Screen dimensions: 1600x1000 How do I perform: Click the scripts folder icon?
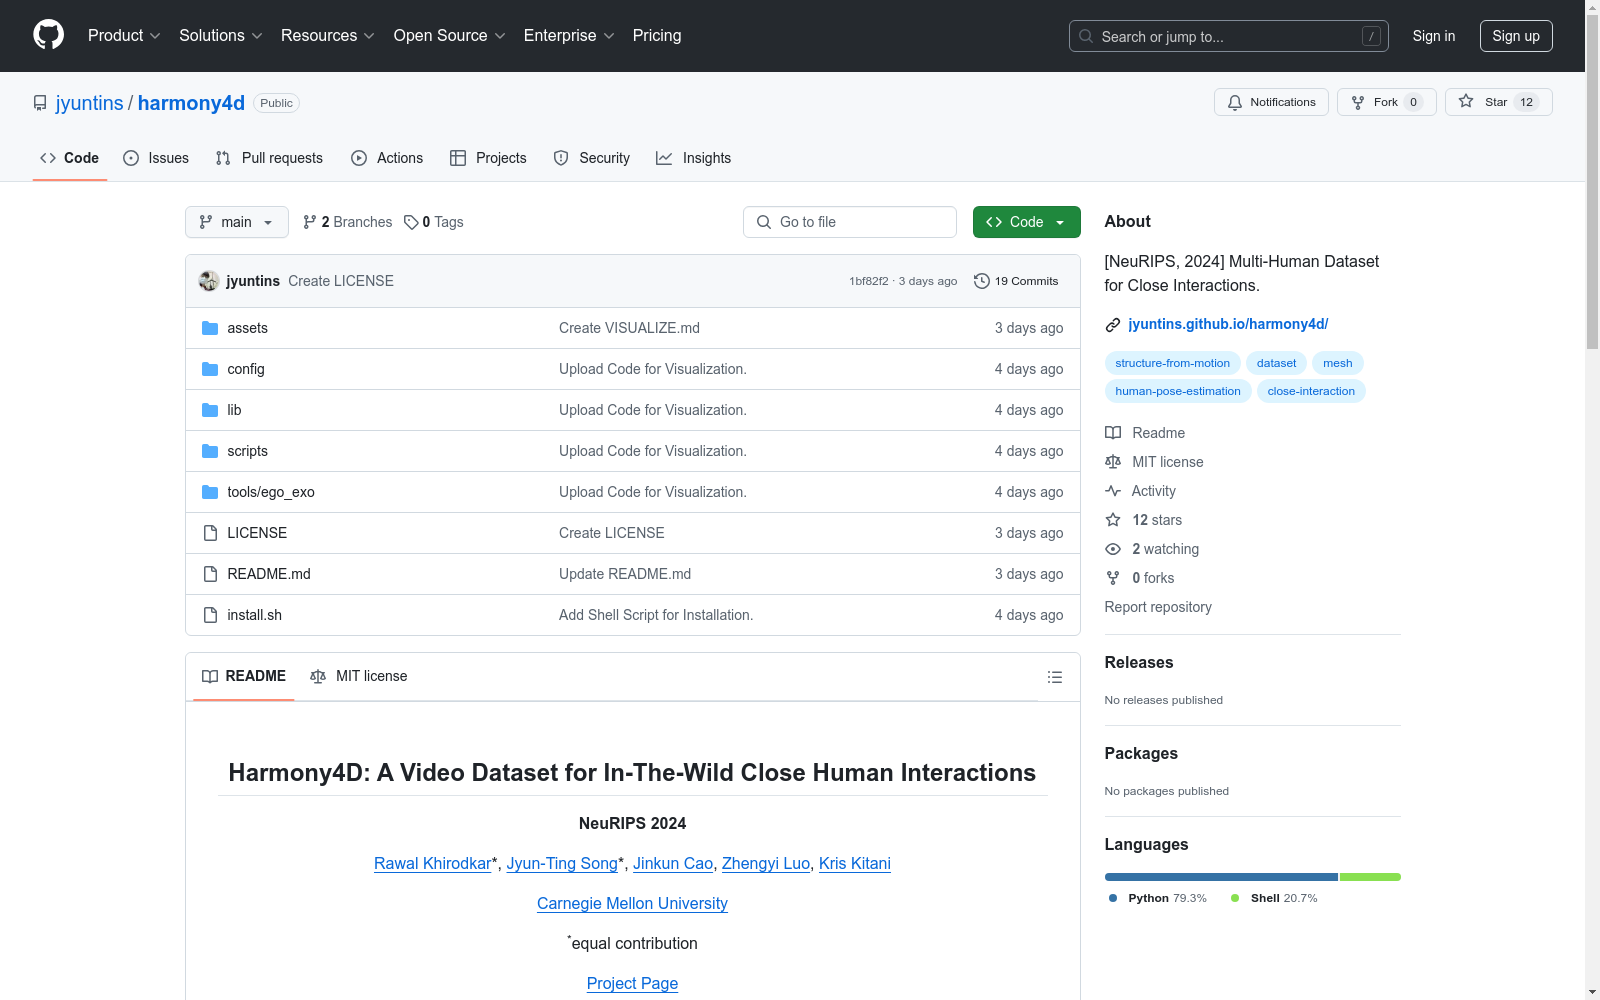[210, 451]
